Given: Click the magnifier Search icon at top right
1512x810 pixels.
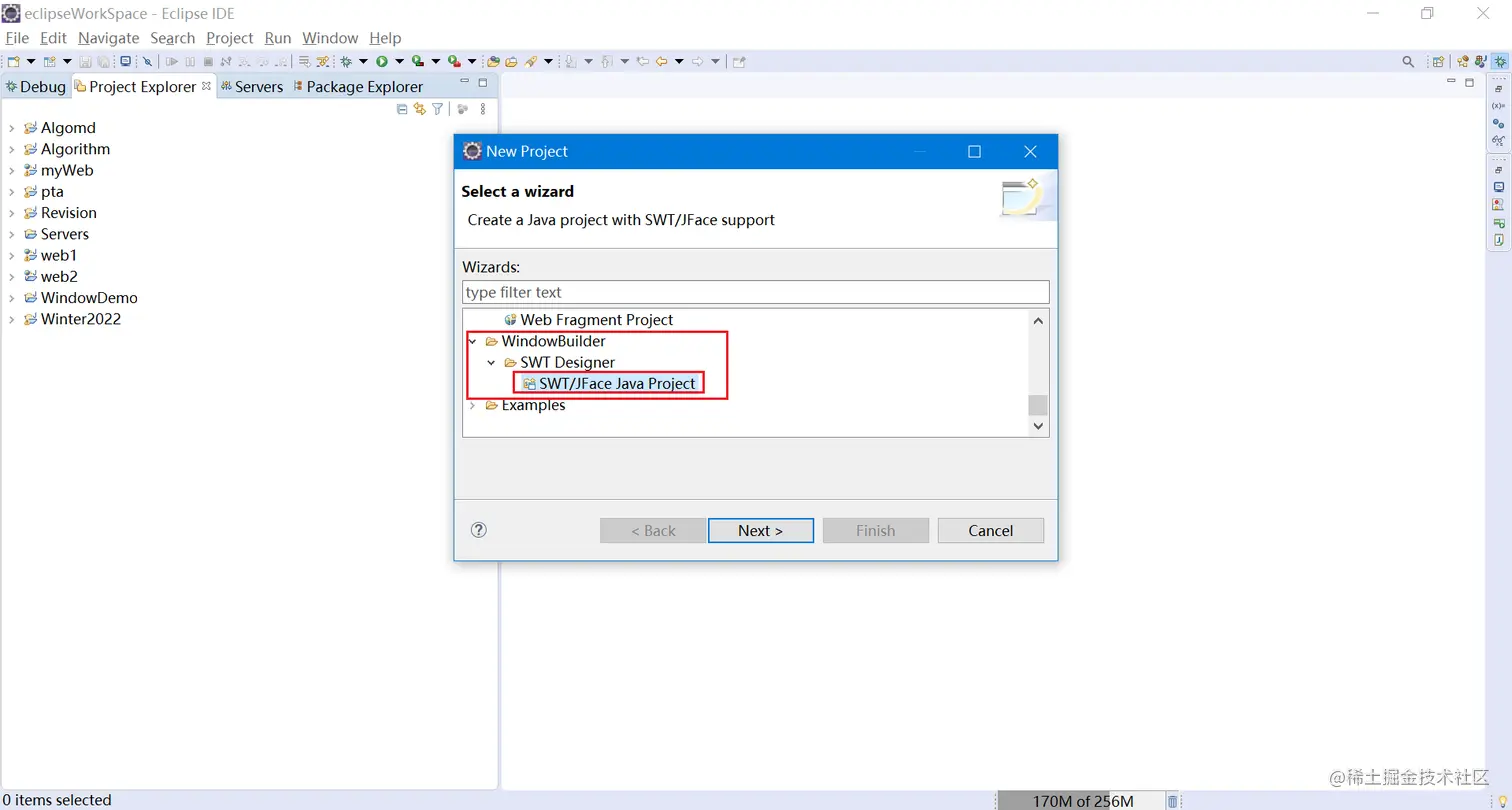Looking at the screenshot, I should click(1408, 61).
